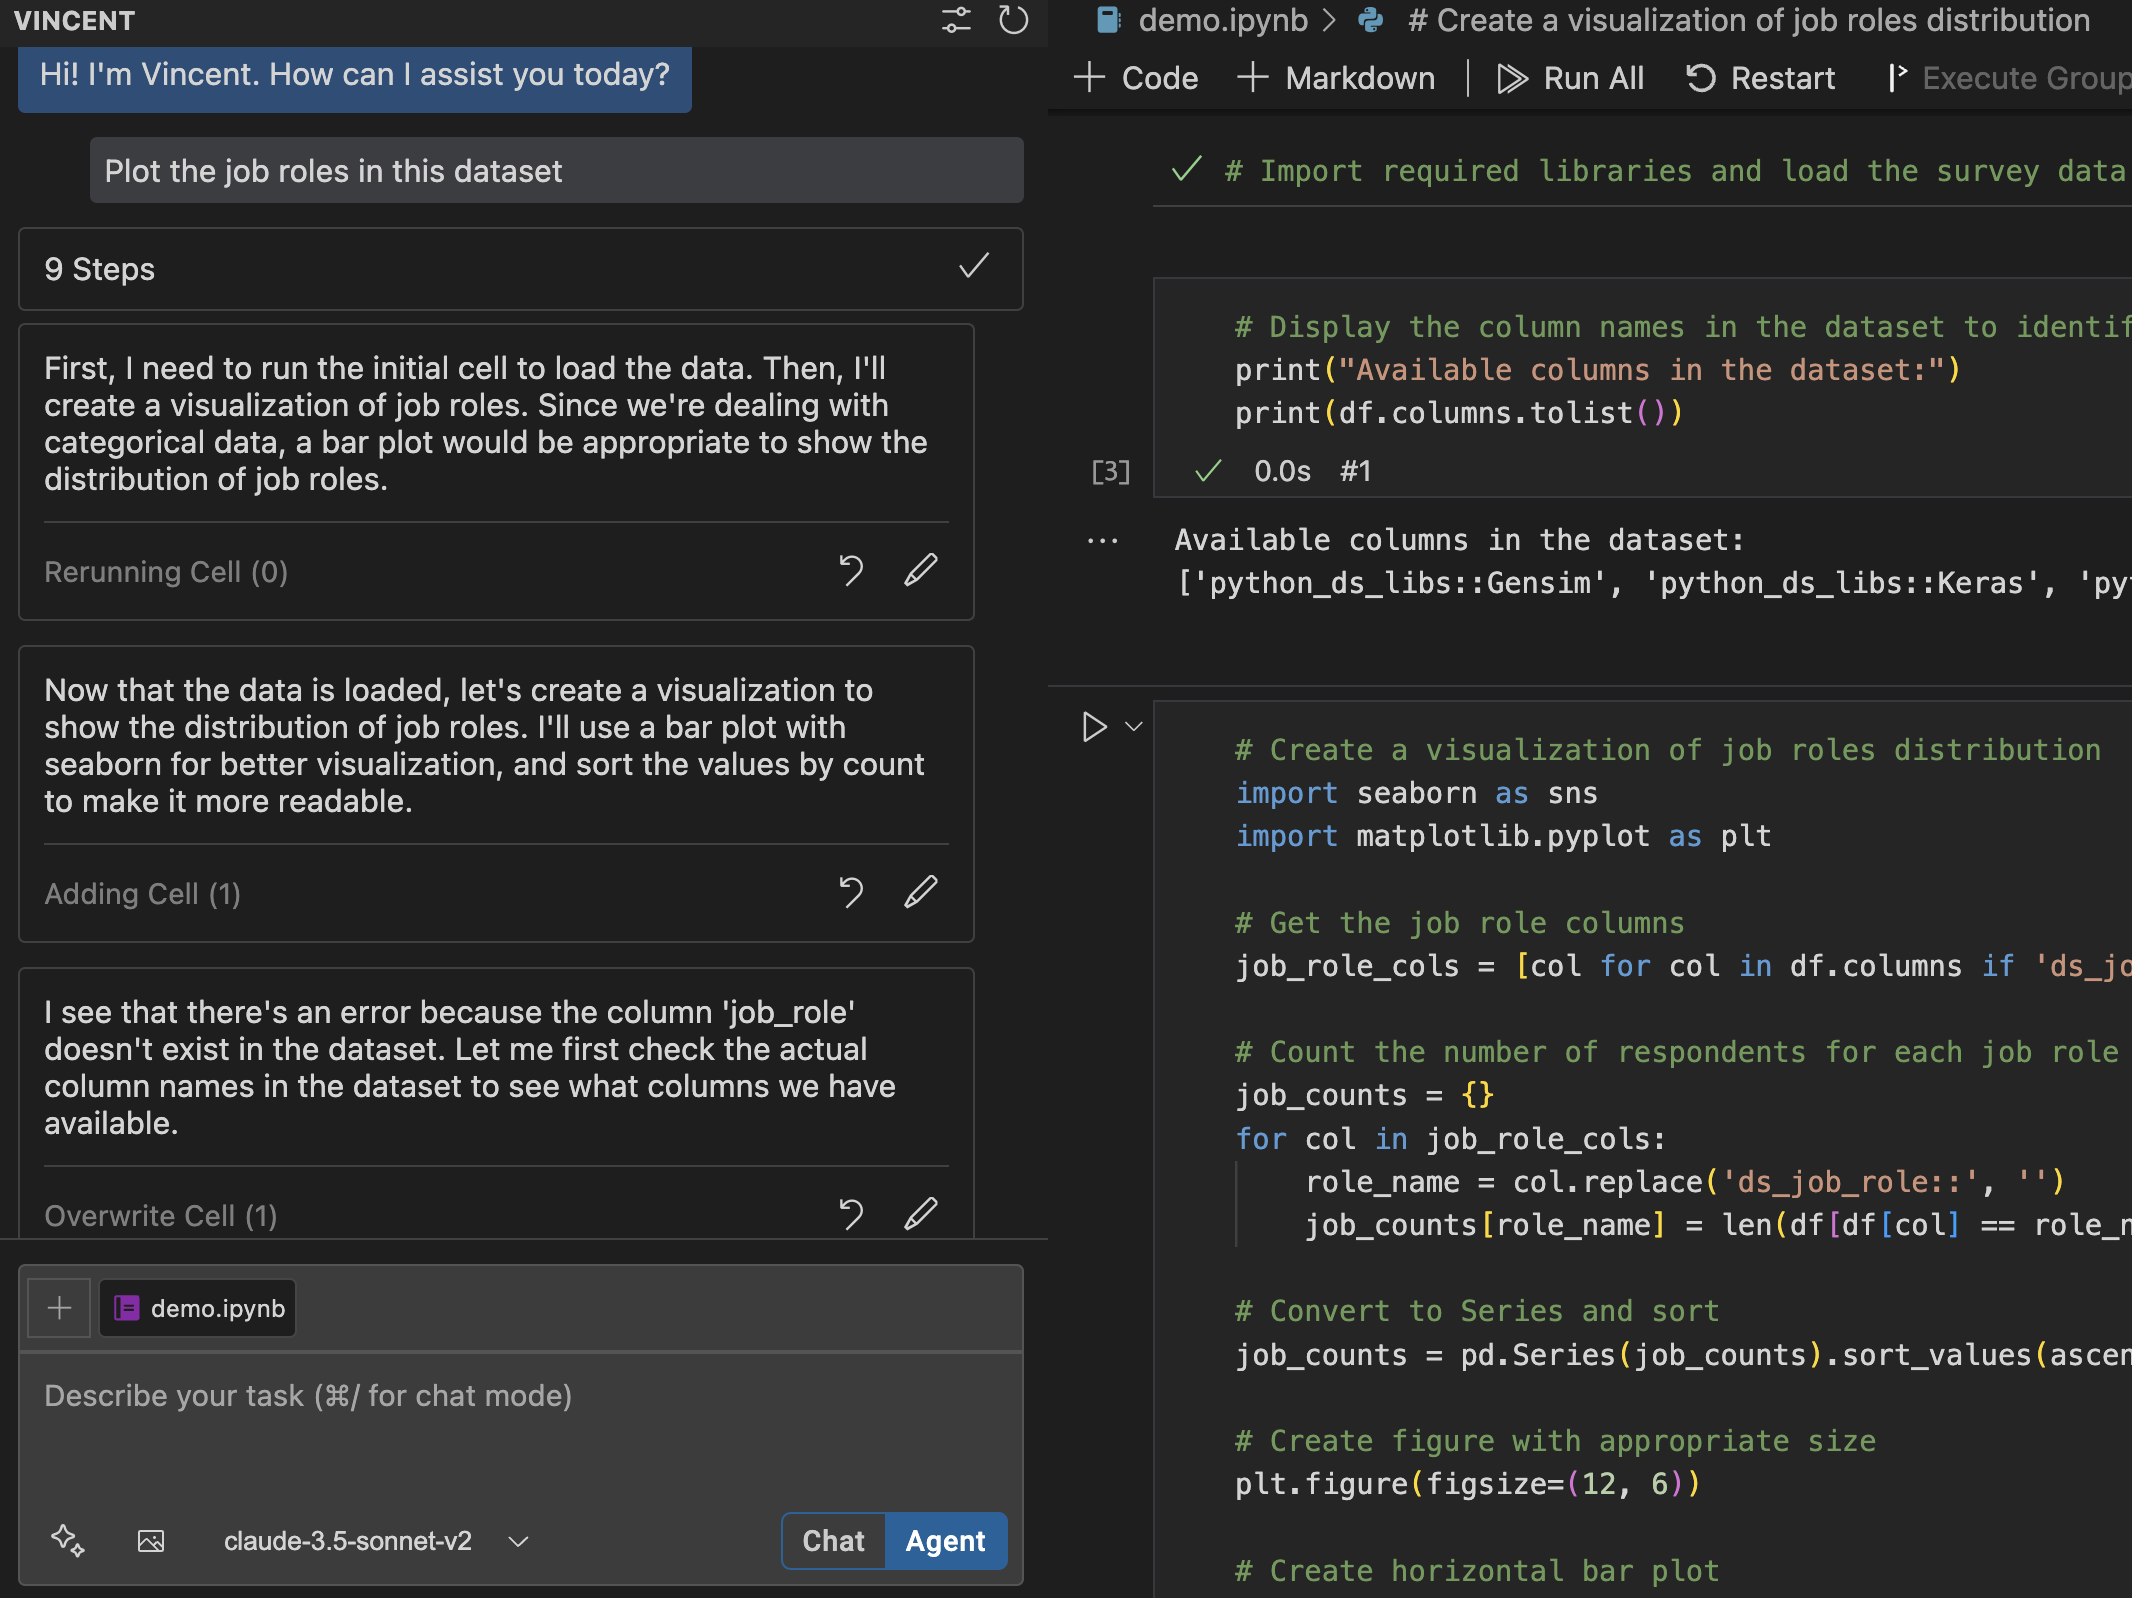The height and width of the screenshot is (1598, 2132).
Task: Add context file with plus button
Action: point(59,1308)
